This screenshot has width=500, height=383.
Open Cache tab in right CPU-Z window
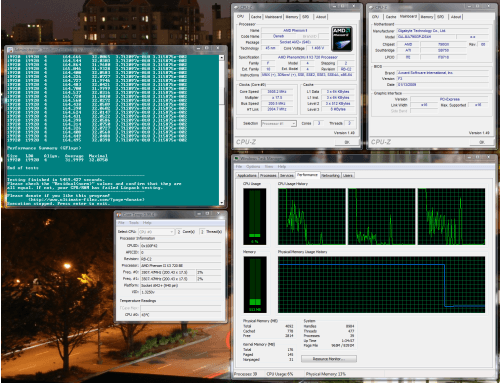[391, 17]
